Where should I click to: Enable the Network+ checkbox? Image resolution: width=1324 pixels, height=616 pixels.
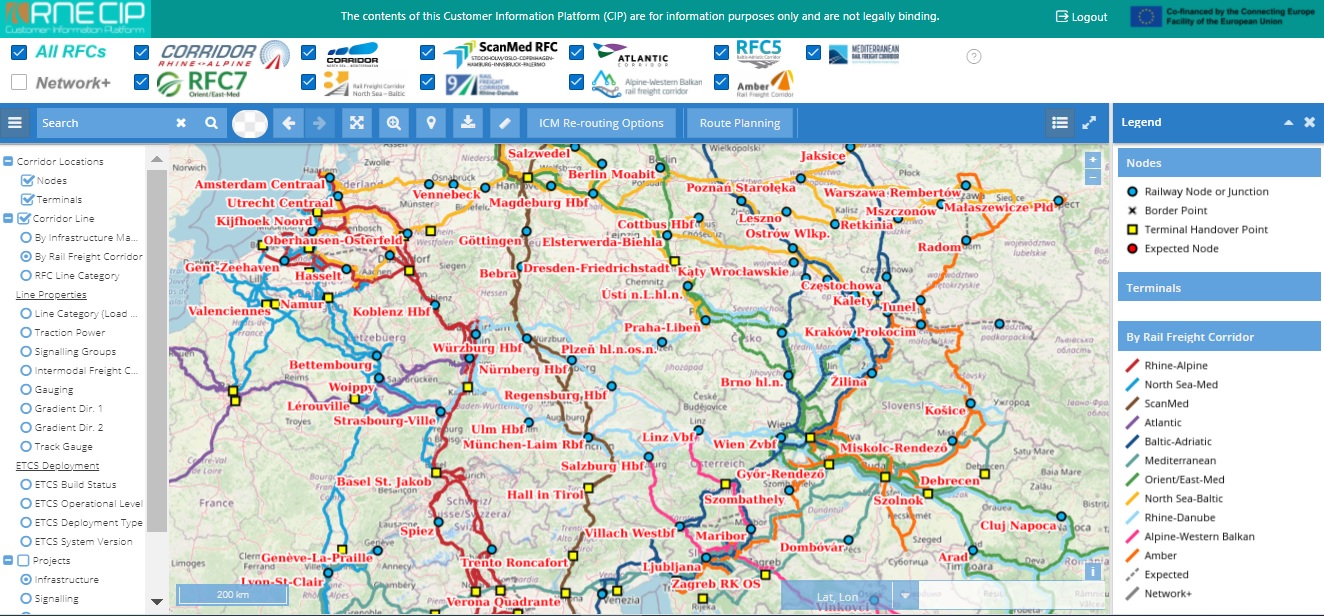19,82
